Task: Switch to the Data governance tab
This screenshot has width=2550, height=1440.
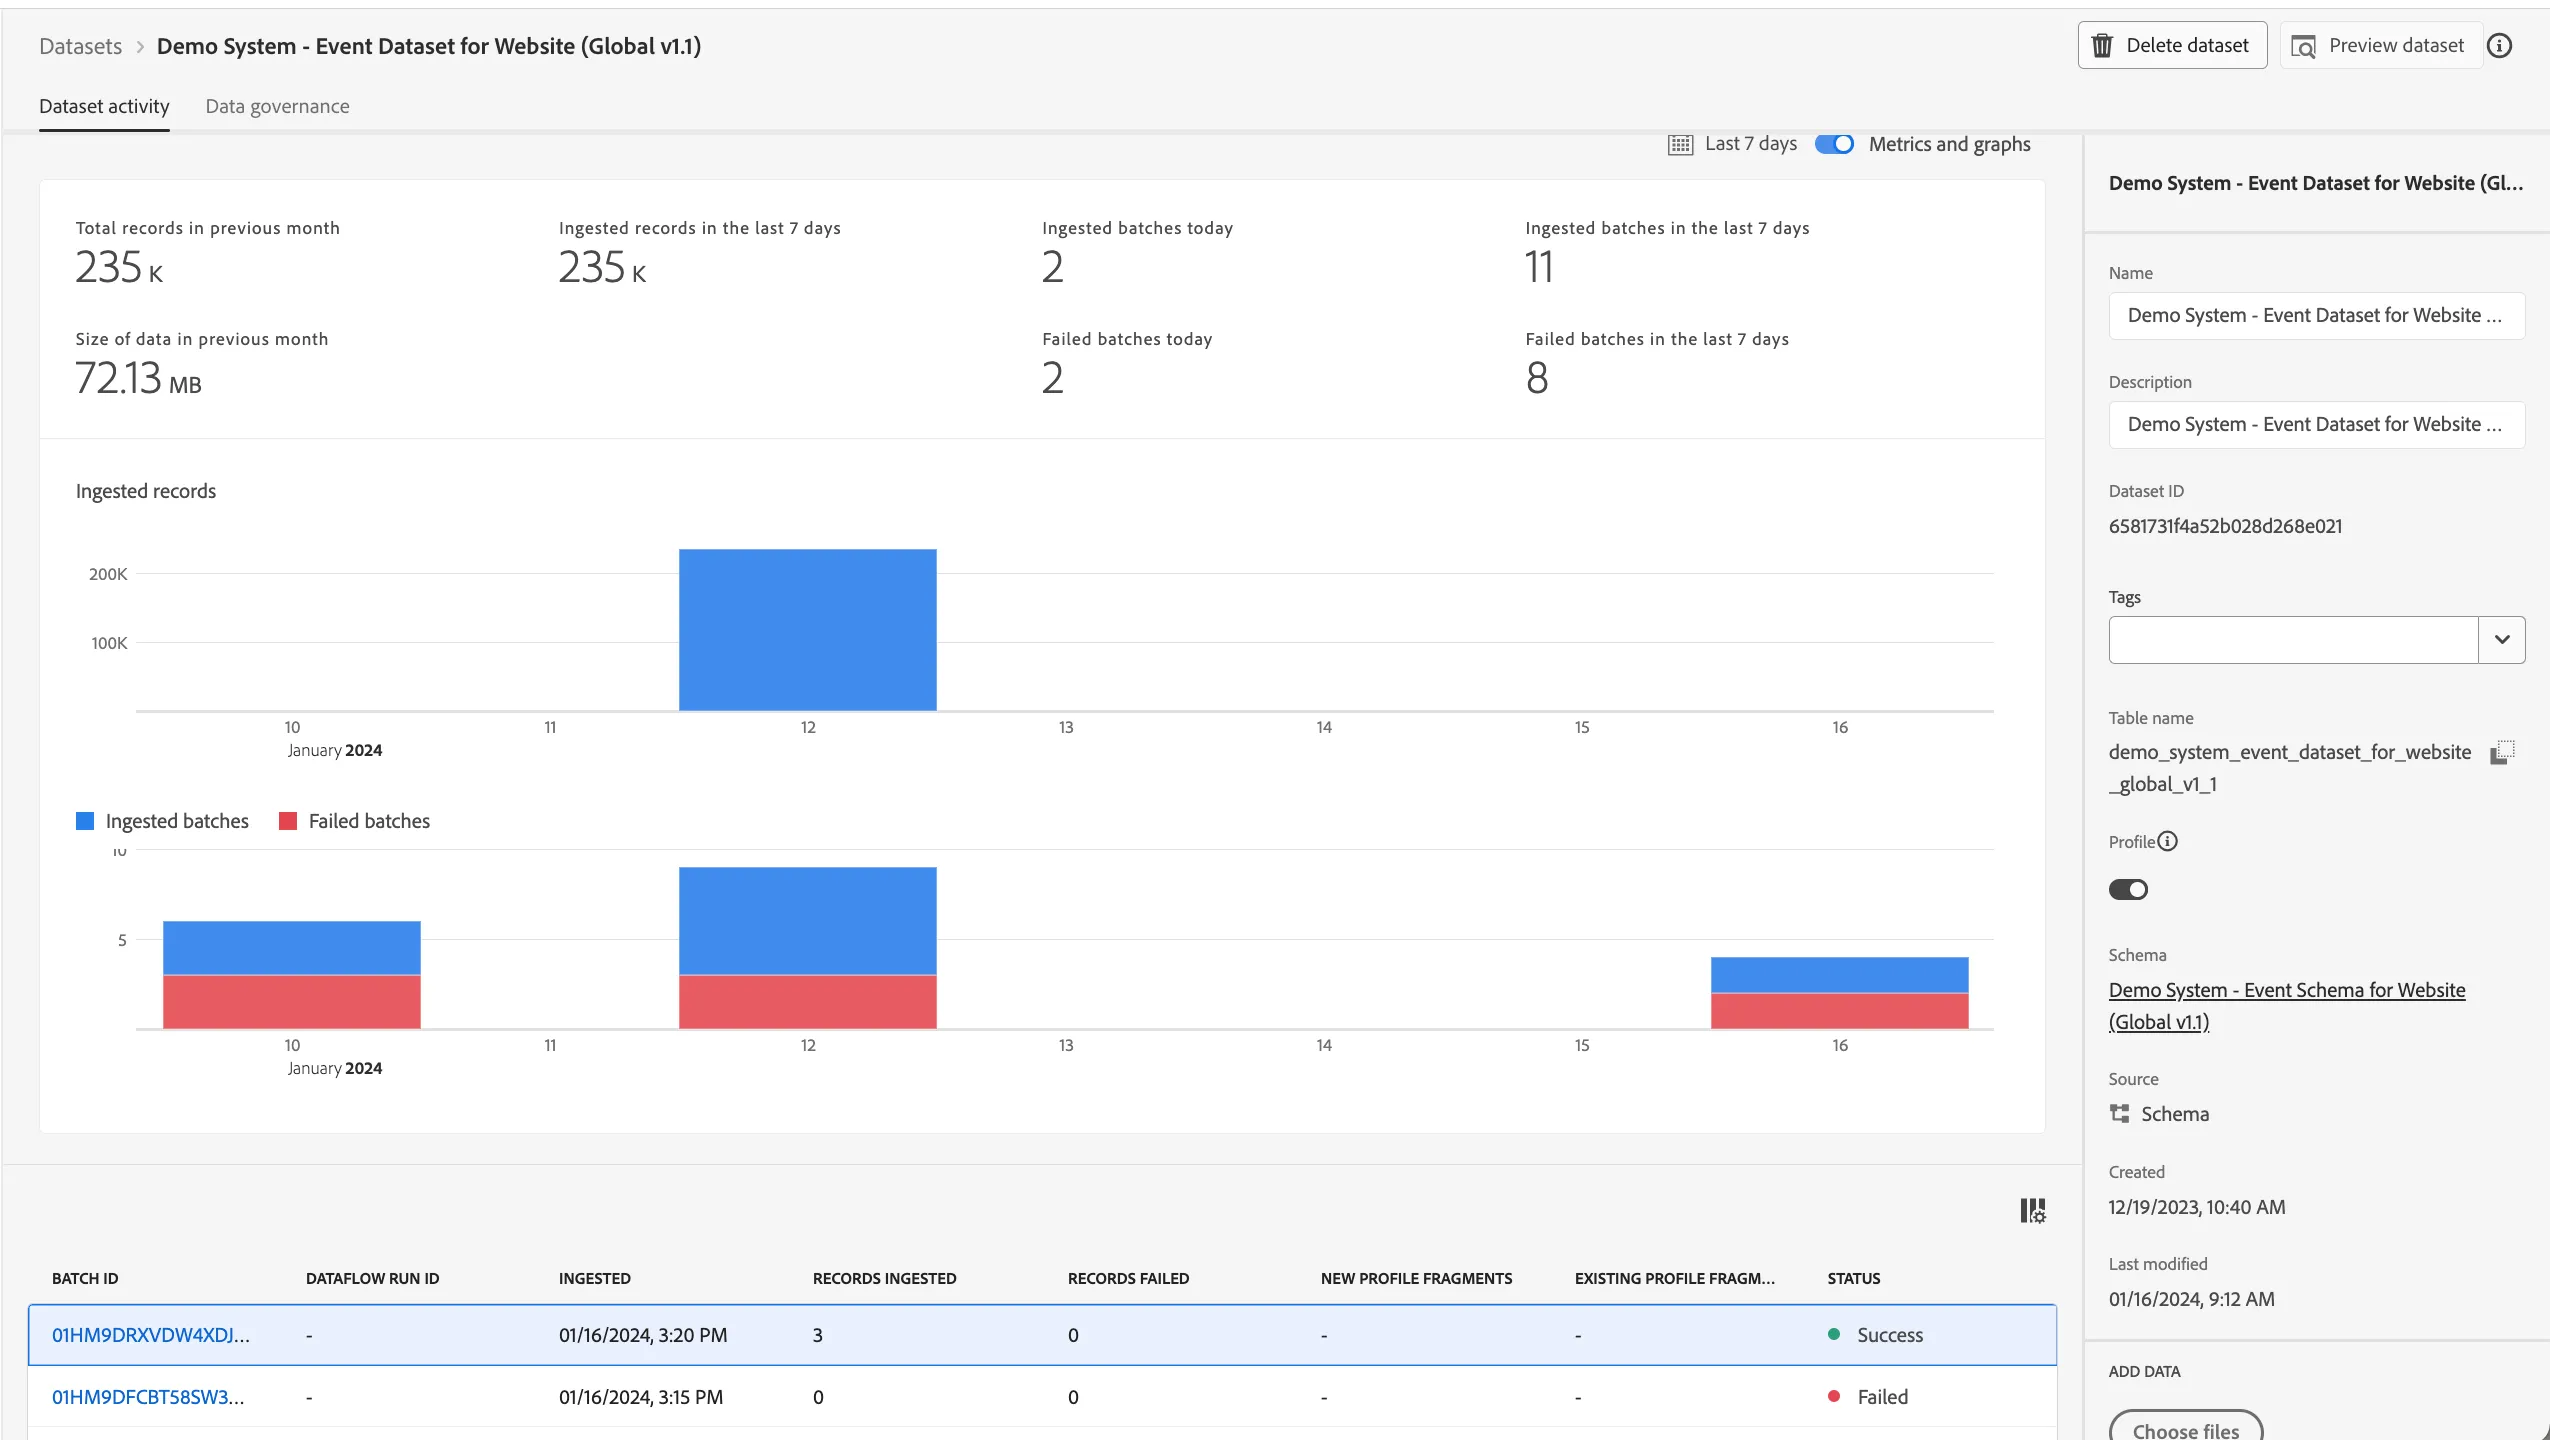Action: [277, 106]
